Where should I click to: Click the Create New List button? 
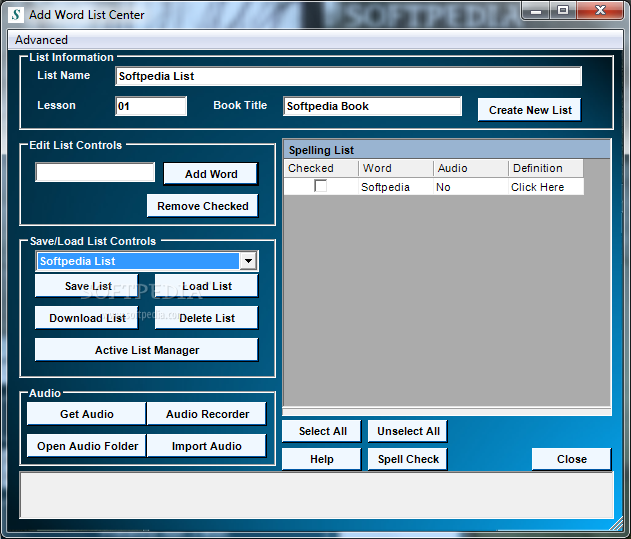click(530, 110)
